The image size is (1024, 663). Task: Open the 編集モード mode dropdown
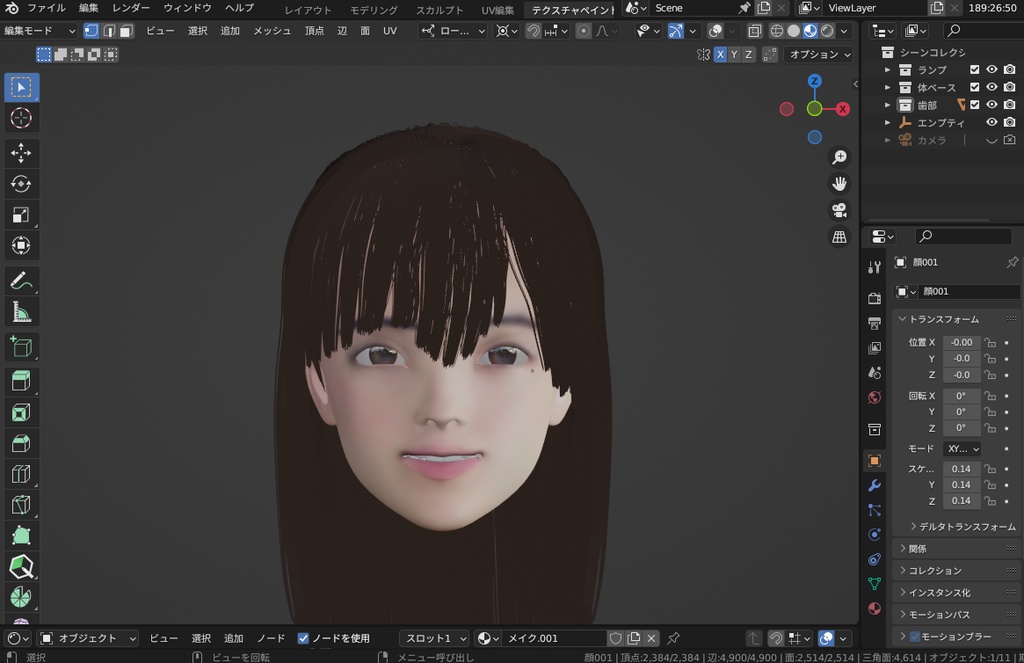click(40, 31)
